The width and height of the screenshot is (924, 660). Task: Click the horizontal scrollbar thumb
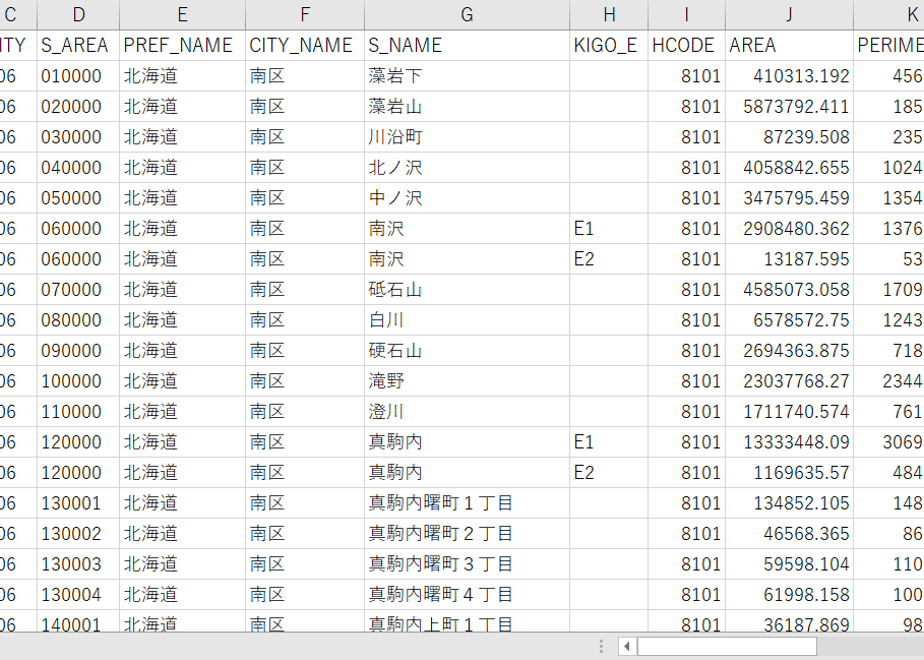point(727,646)
